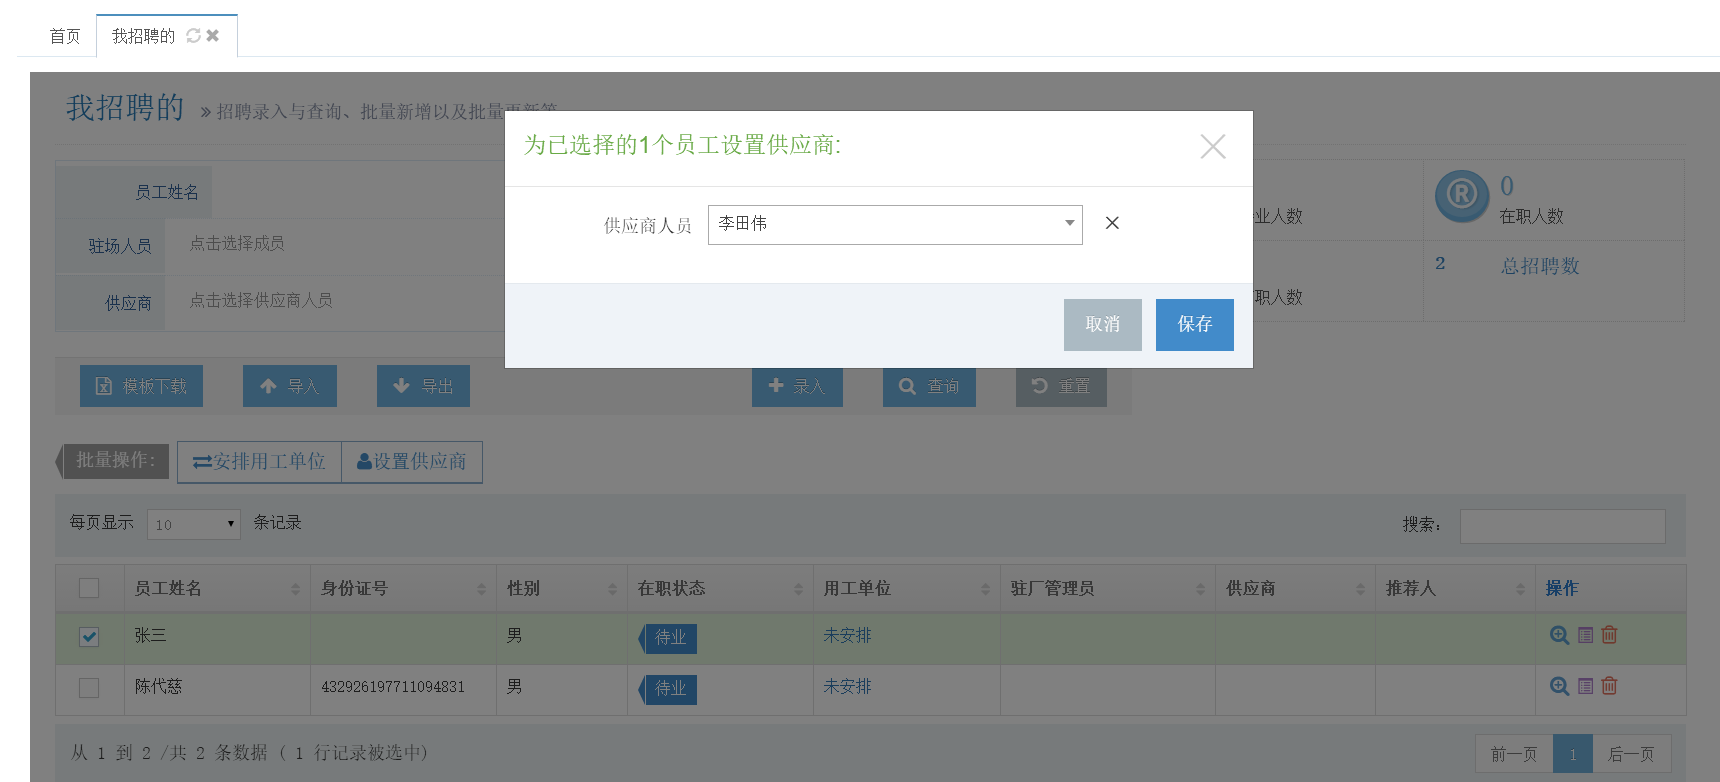Click 取消 button in dialog

tap(1102, 324)
